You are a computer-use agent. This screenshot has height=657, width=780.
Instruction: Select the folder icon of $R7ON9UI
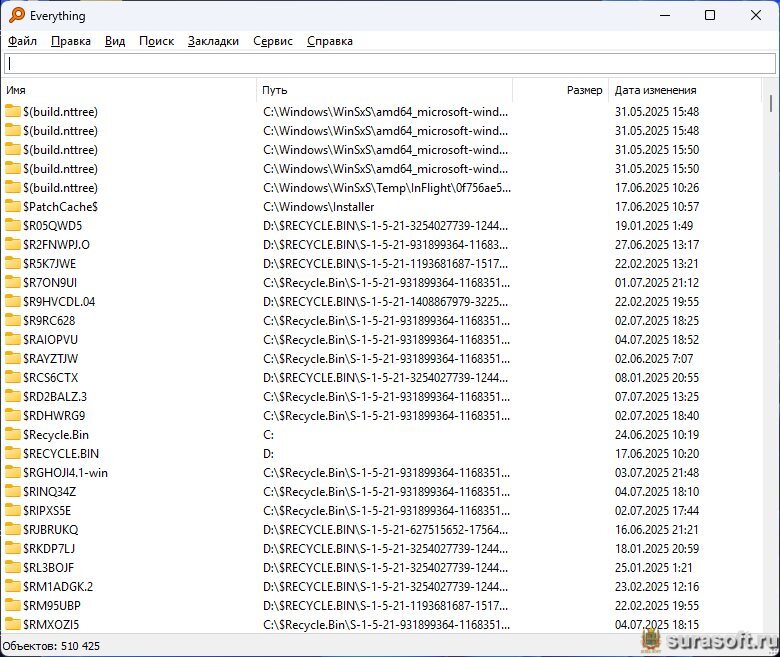pos(13,282)
